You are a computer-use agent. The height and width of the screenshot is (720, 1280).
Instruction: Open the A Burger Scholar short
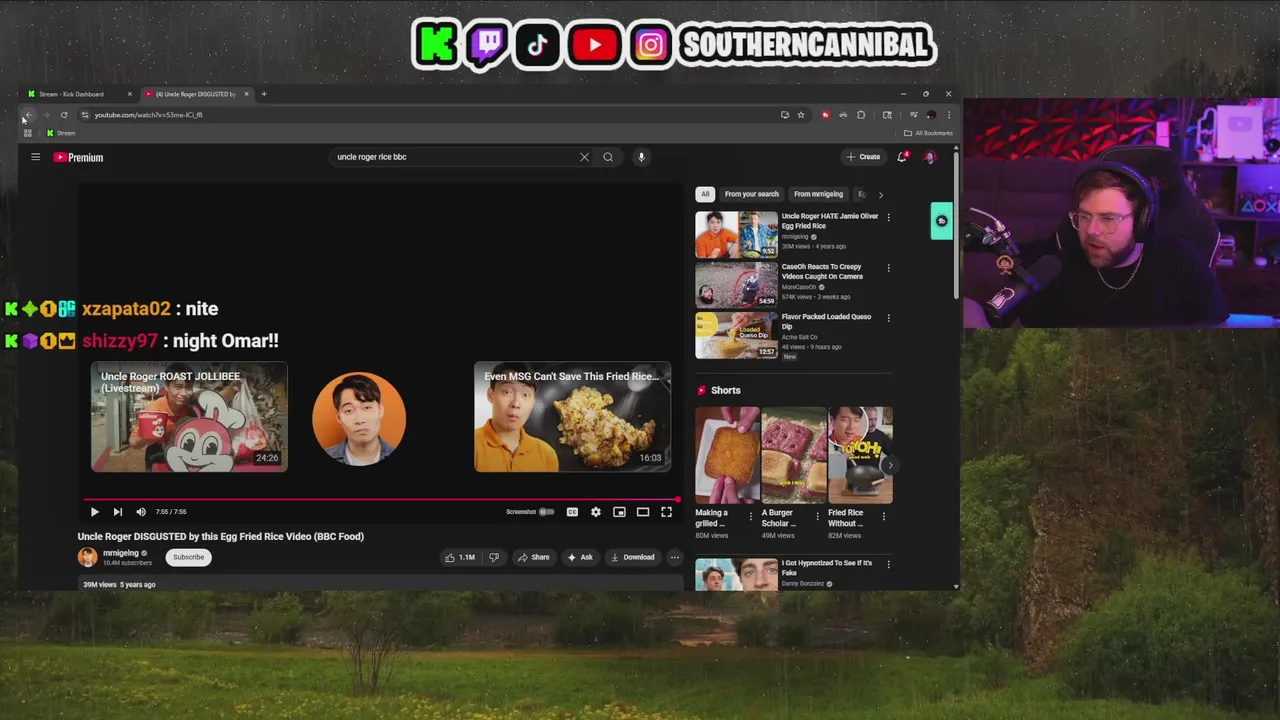point(794,454)
